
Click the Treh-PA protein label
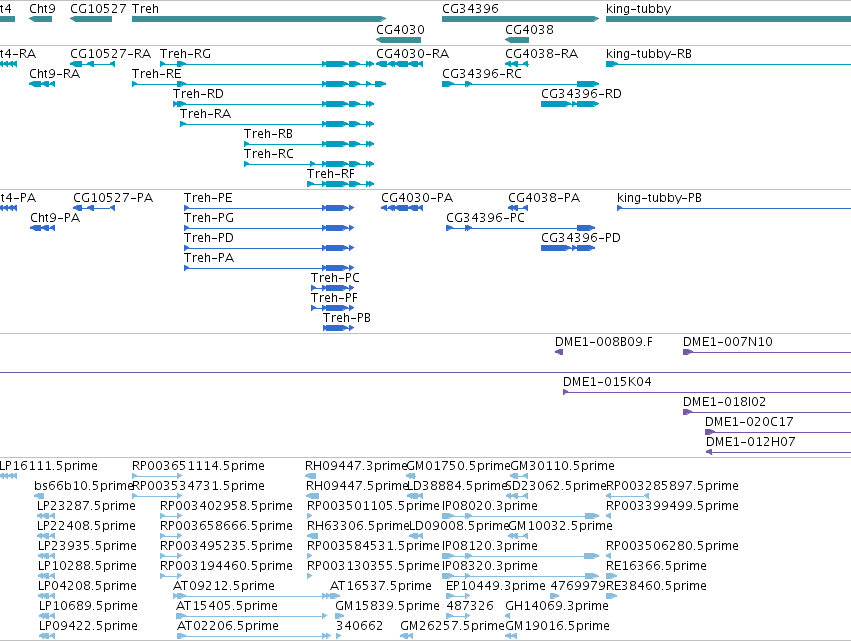click(208, 258)
